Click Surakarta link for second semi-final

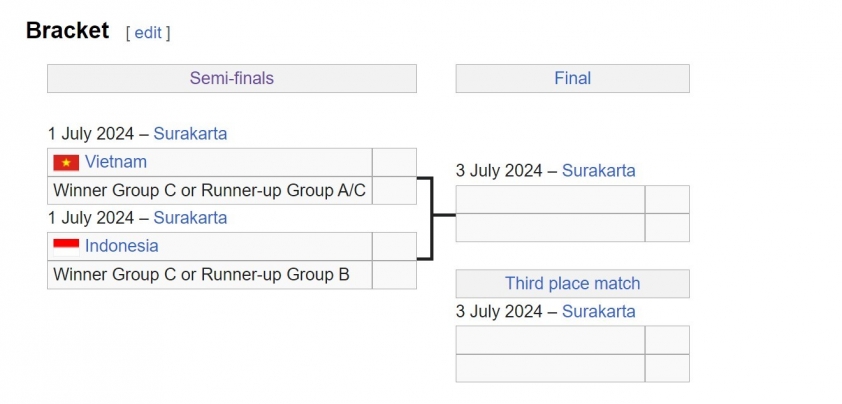190,218
